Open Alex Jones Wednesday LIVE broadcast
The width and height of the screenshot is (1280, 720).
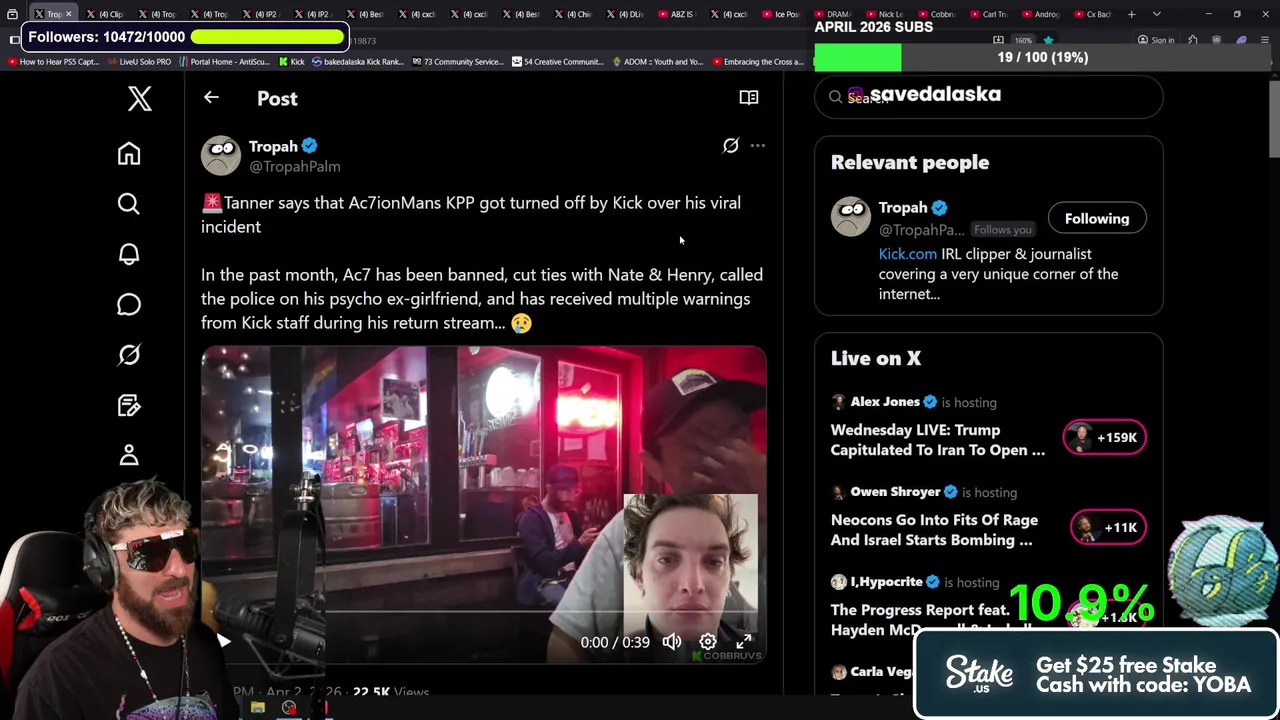pyautogui.click(x=938, y=440)
